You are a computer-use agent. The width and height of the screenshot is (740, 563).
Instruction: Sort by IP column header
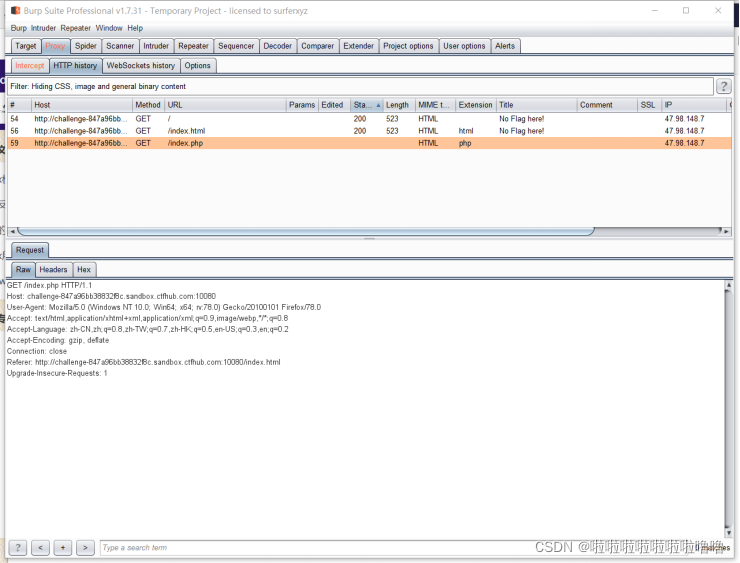pos(694,105)
